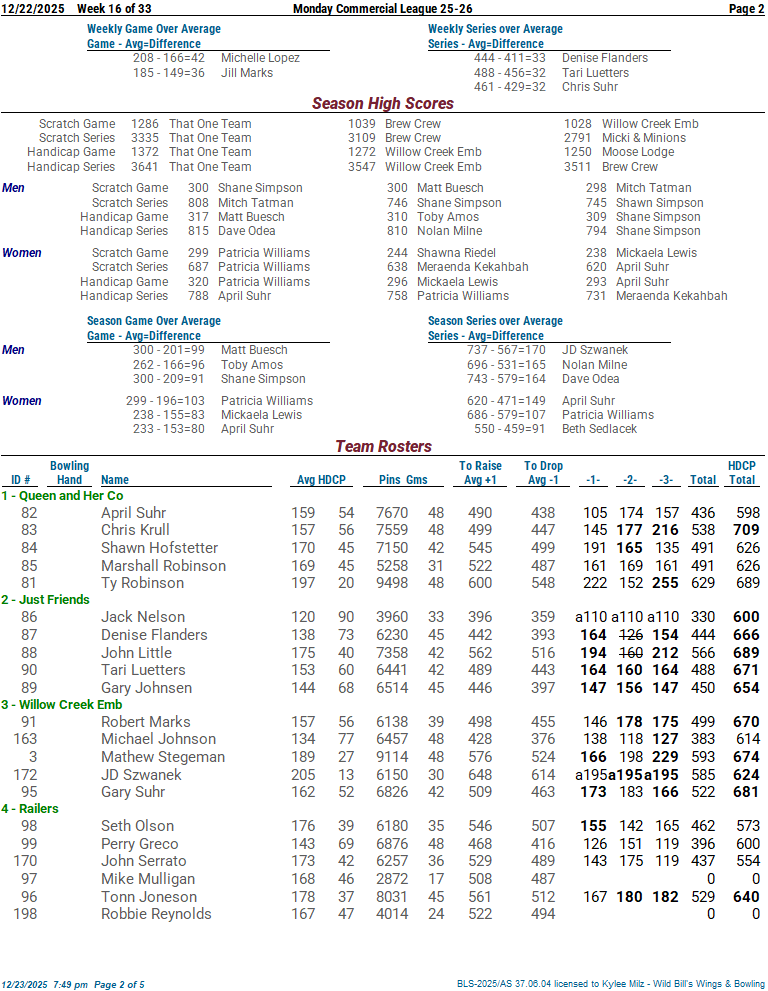Viewport: 768px width, 991px height.
Task: Click the 'Name' column header
Action: point(114,480)
